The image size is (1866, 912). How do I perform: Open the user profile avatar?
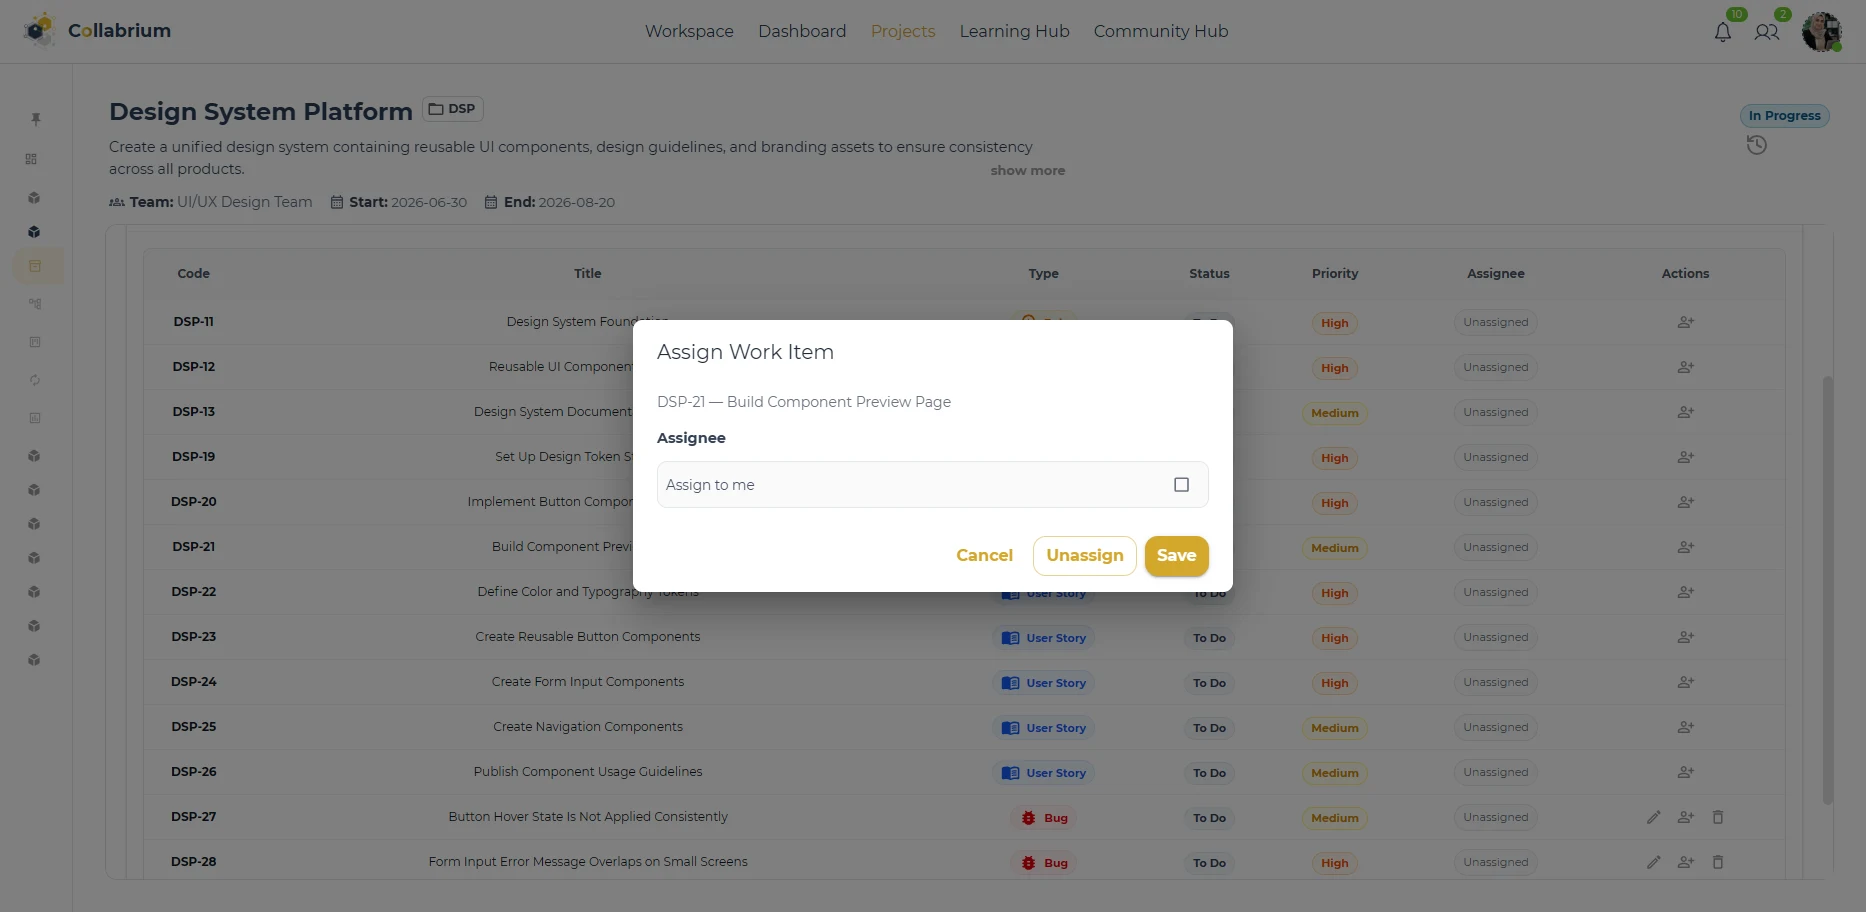[1822, 32]
